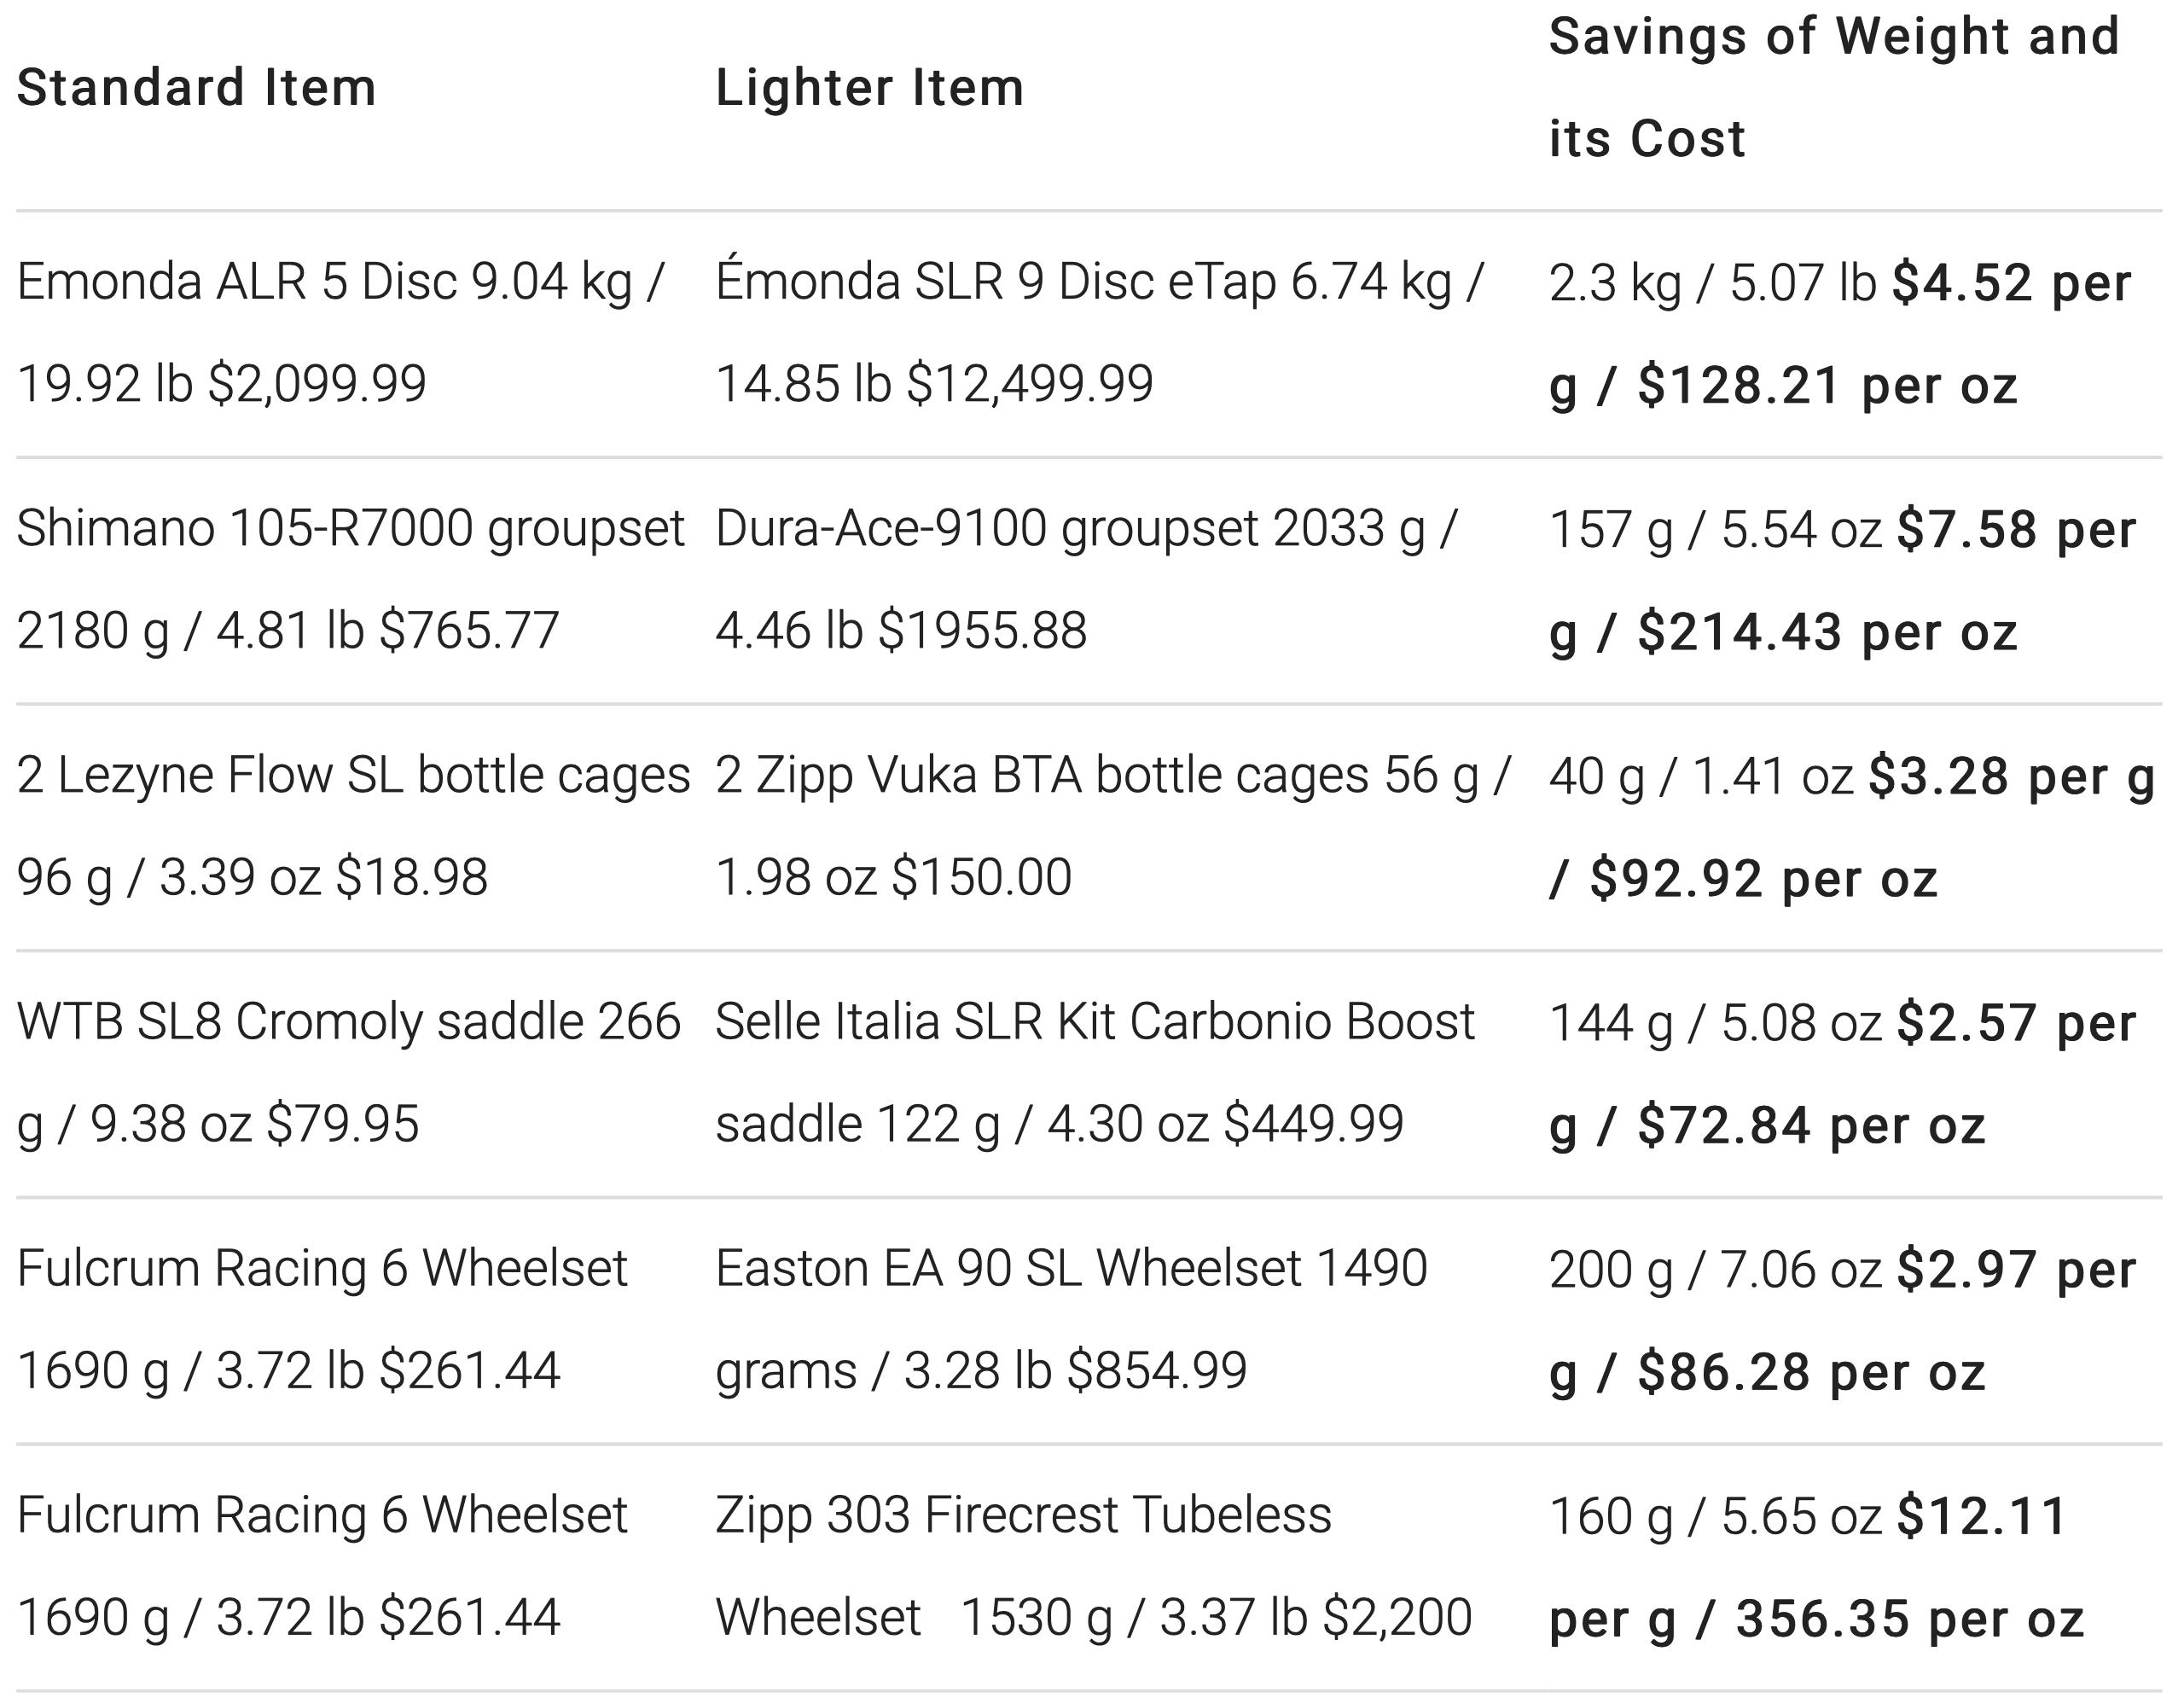
Task: Click the $3.28 per g savings cell
Action: [1851, 828]
